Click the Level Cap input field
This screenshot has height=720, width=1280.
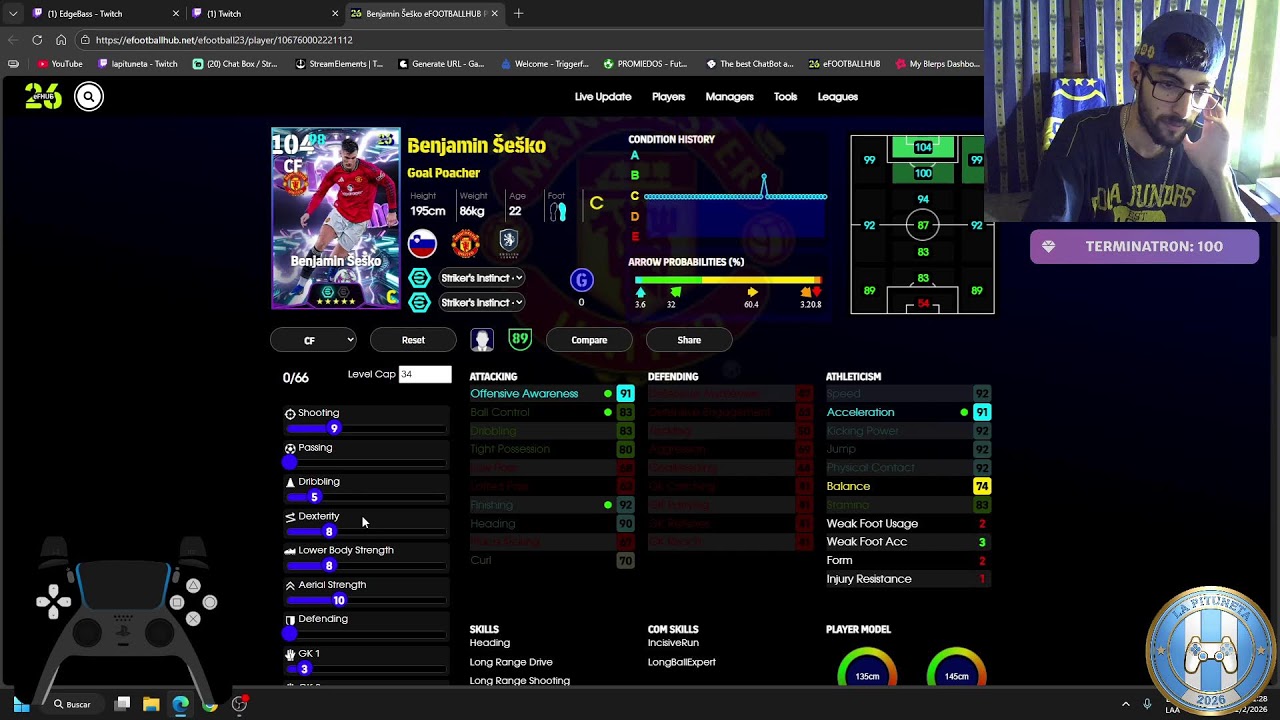pyautogui.click(x=425, y=374)
